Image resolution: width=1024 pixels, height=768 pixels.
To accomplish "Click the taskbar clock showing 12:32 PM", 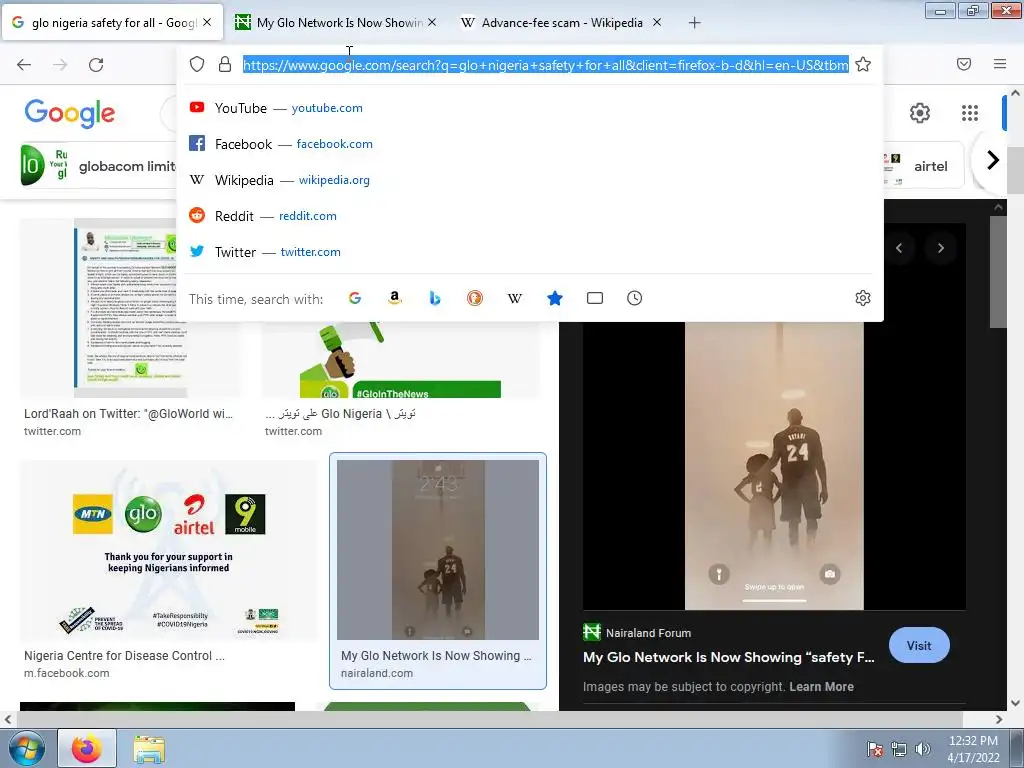I will (x=973, y=749).
